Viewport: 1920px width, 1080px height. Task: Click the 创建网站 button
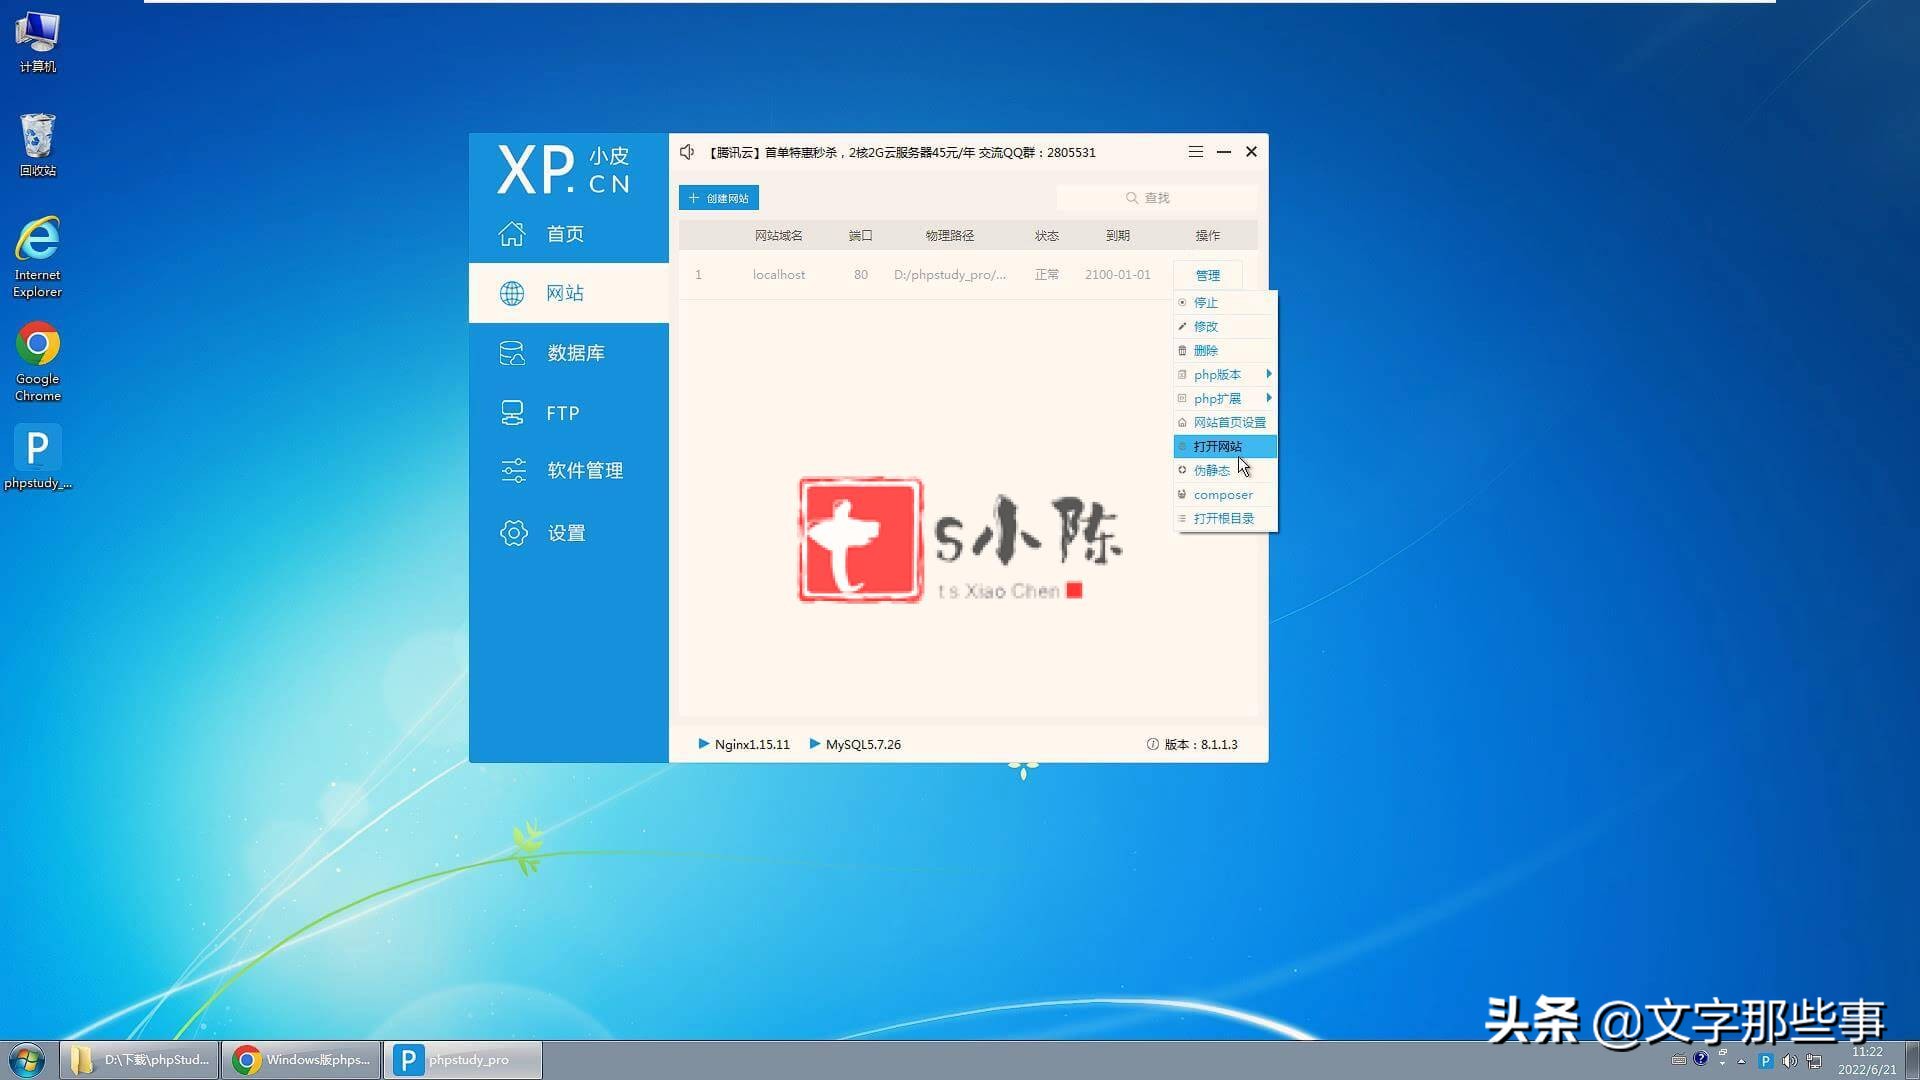[718, 197]
